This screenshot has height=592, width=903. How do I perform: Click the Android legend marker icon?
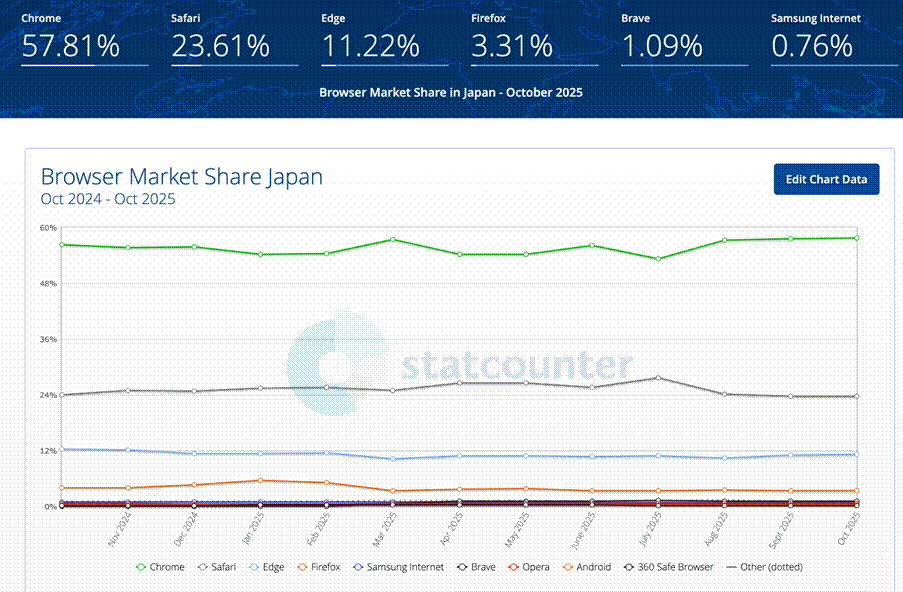tap(568, 567)
